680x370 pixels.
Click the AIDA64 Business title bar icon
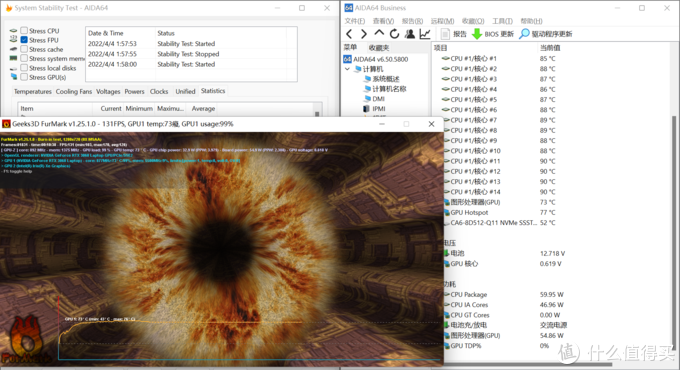pos(349,8)
